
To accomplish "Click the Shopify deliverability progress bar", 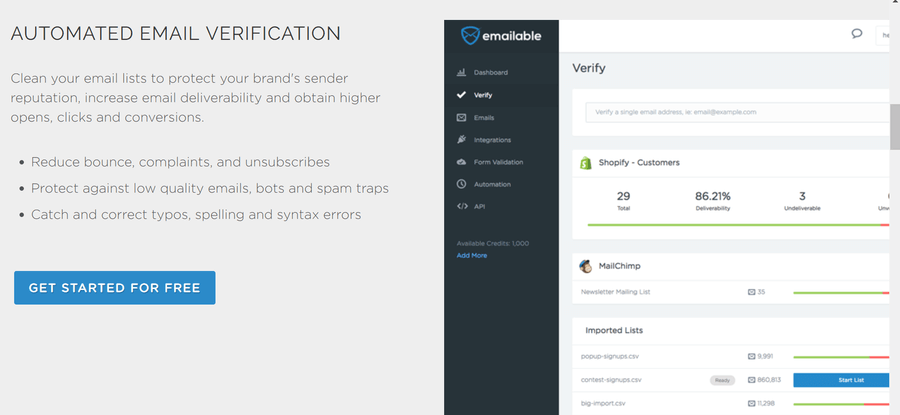I will [x=738, y=225].
